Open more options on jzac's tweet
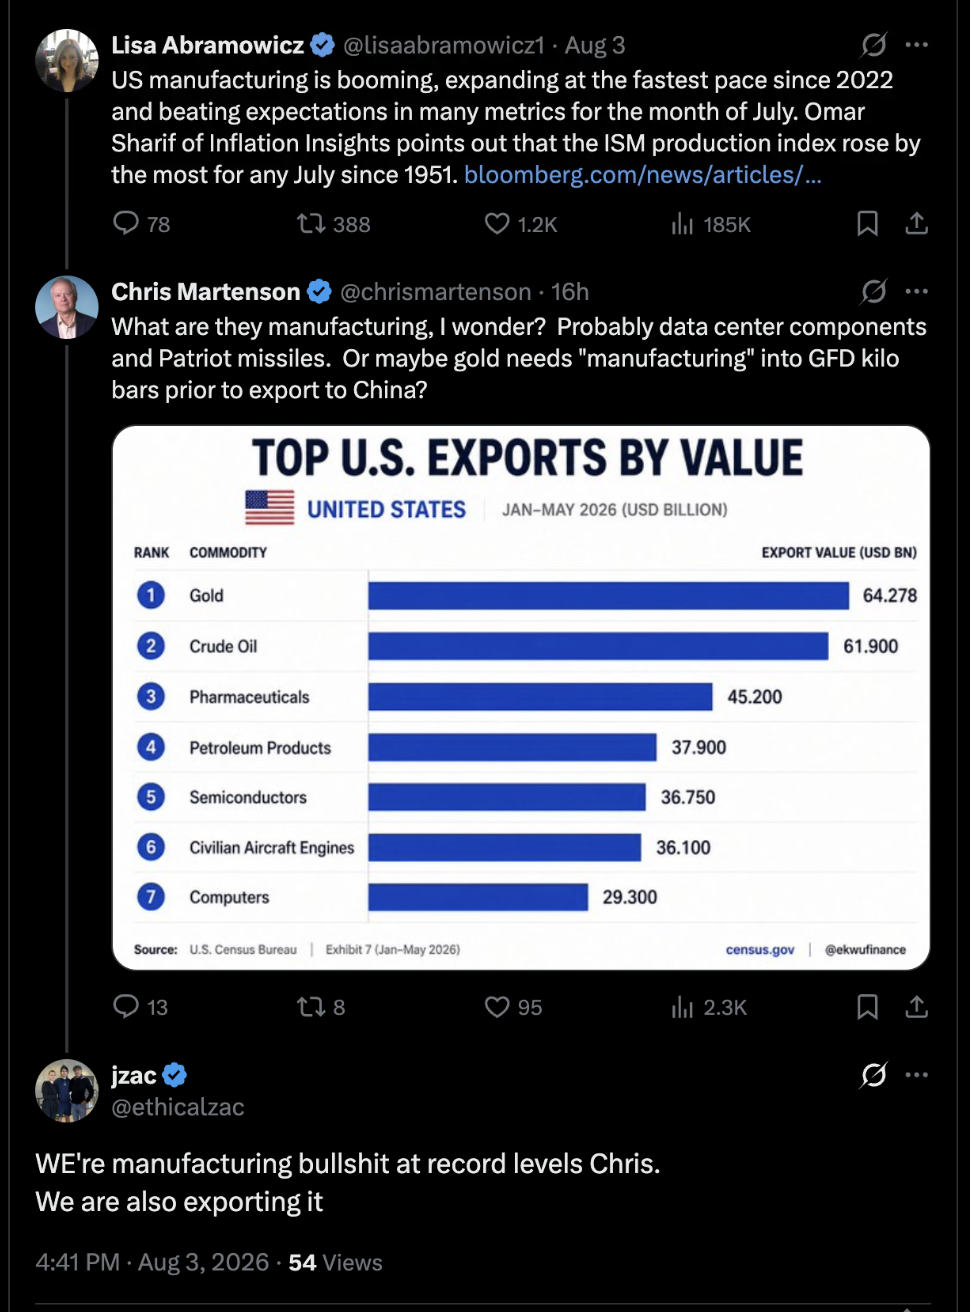 coord(916,1075)
